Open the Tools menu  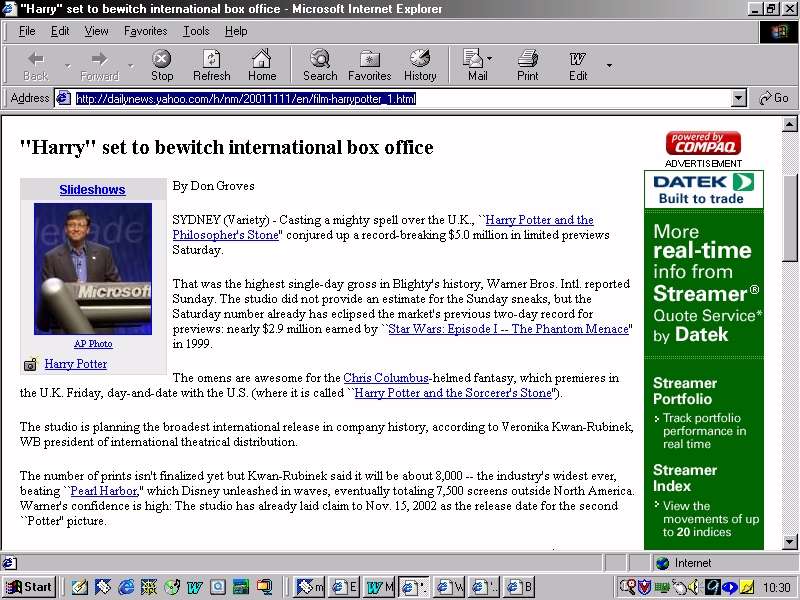tap(196, 31)
